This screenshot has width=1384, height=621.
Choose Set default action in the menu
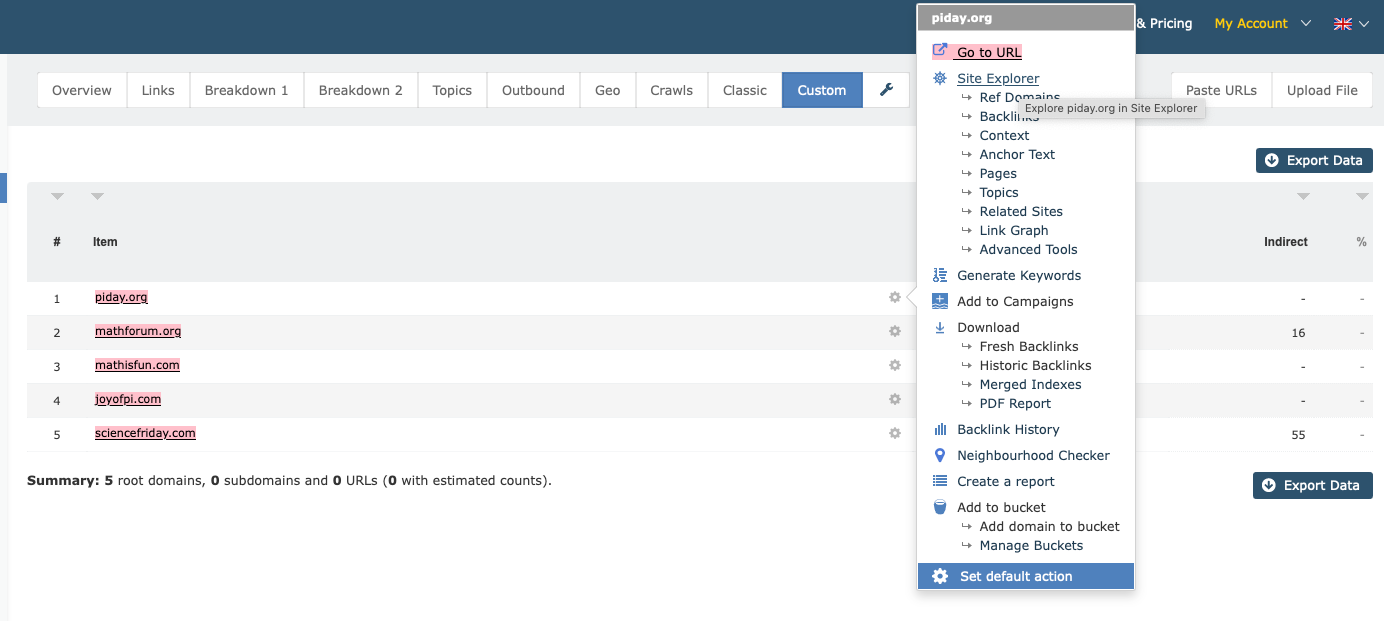1014,576
